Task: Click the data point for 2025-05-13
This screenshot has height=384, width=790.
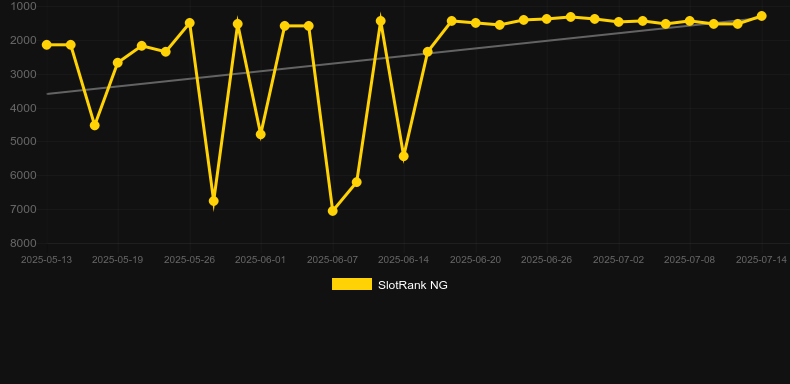Action: coord(46,45)
